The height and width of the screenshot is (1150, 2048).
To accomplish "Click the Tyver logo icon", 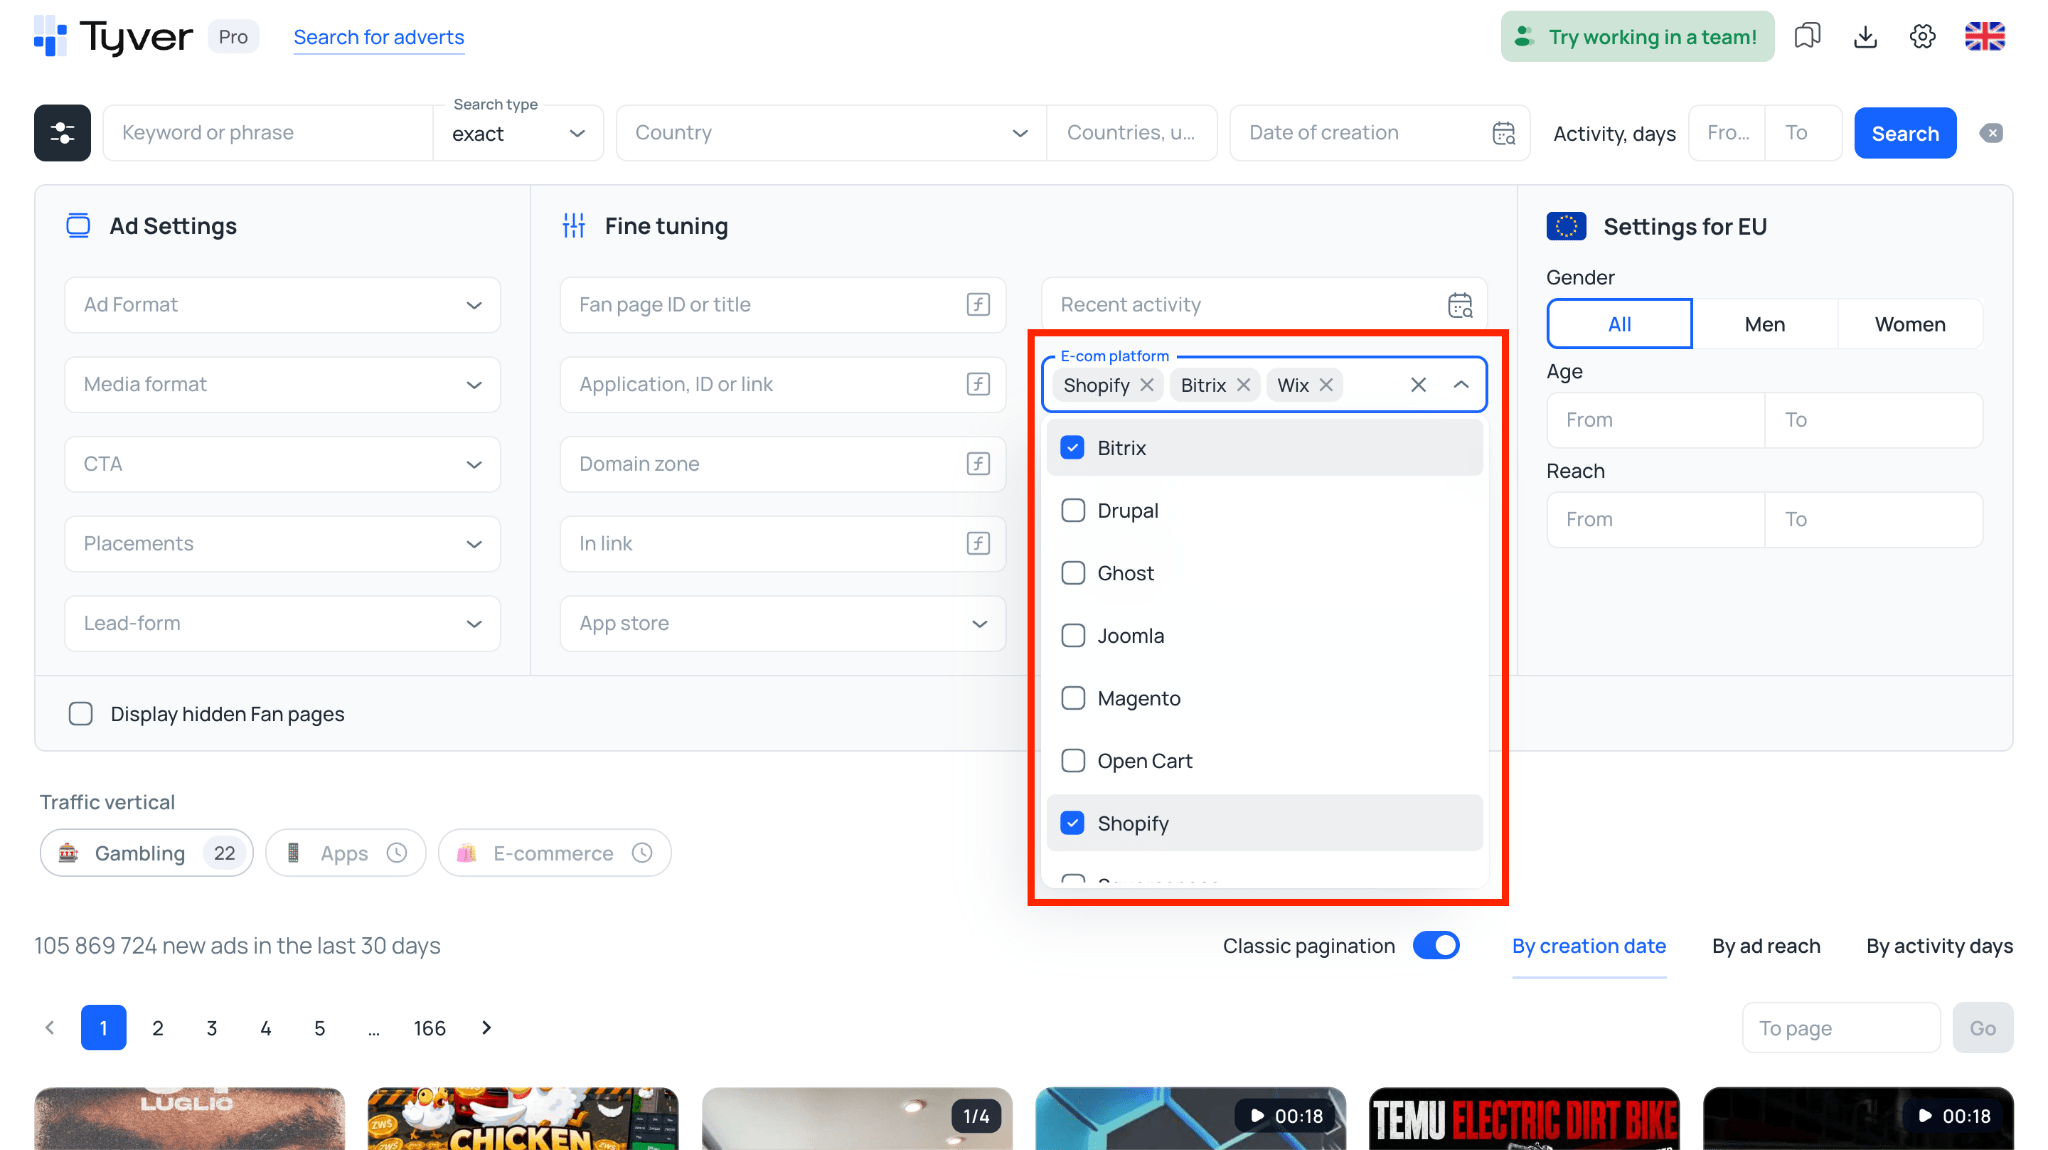I will pos(50,36).
